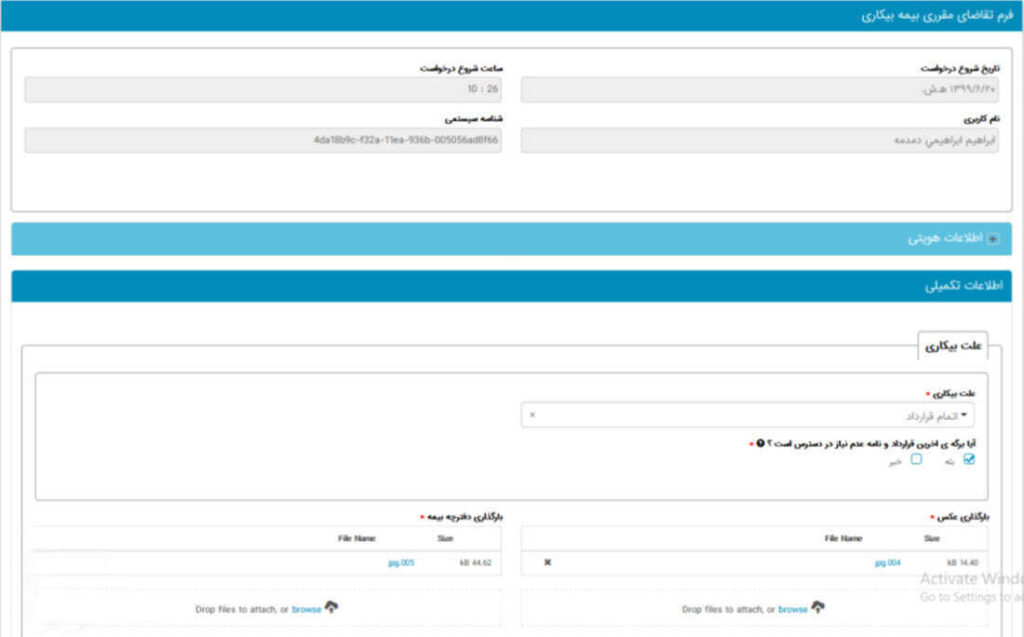Open the jpg.004 file link
The height and width of the screenshot is (637, 1024).
click(888, 563)
